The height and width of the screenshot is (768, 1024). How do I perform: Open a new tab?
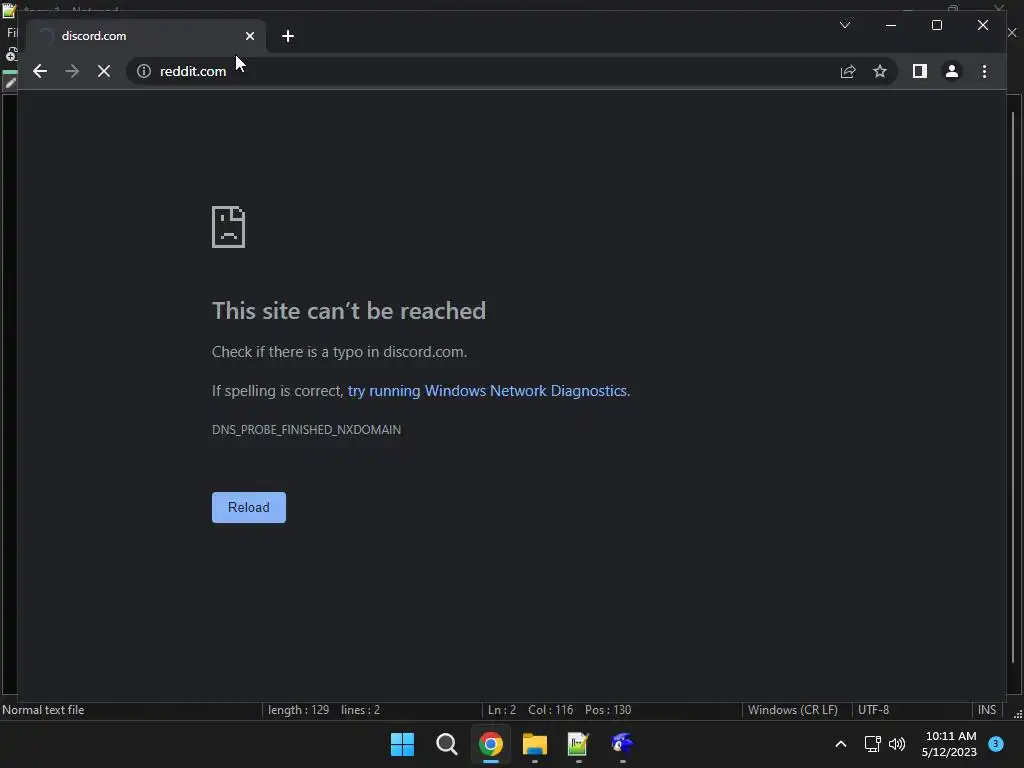coord(288,36)
